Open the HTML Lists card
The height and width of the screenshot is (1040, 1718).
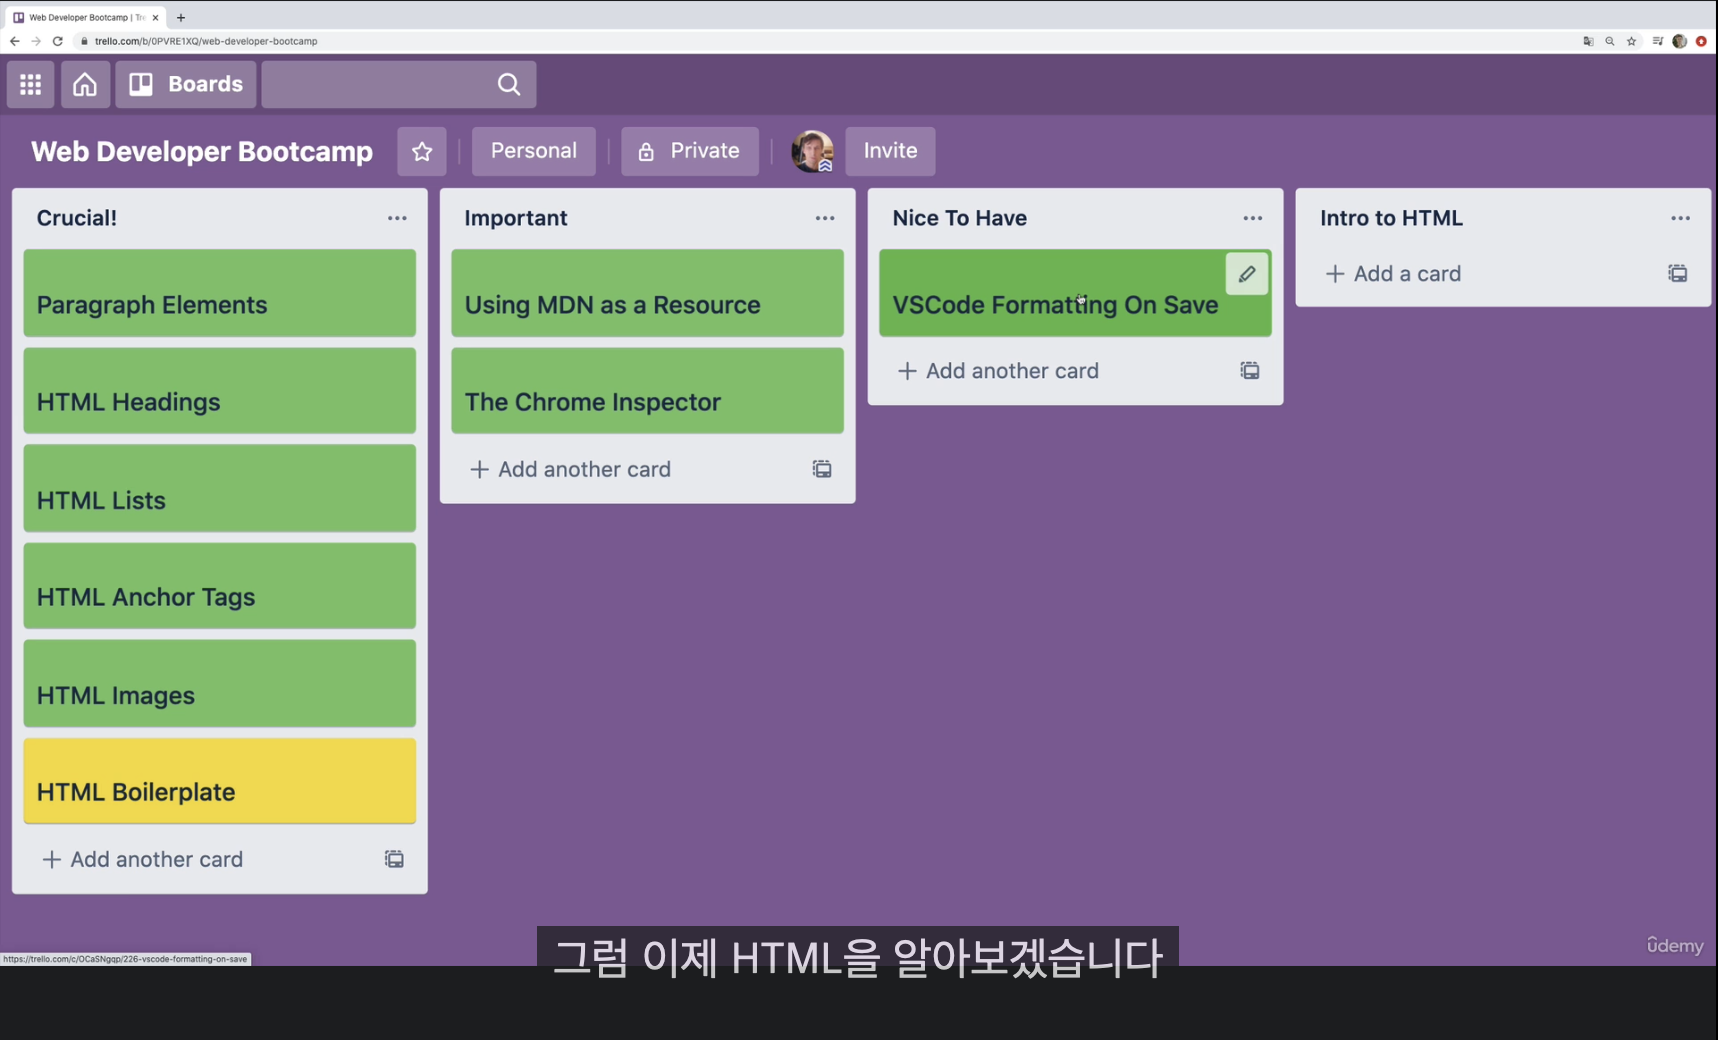tap(220, 488)
